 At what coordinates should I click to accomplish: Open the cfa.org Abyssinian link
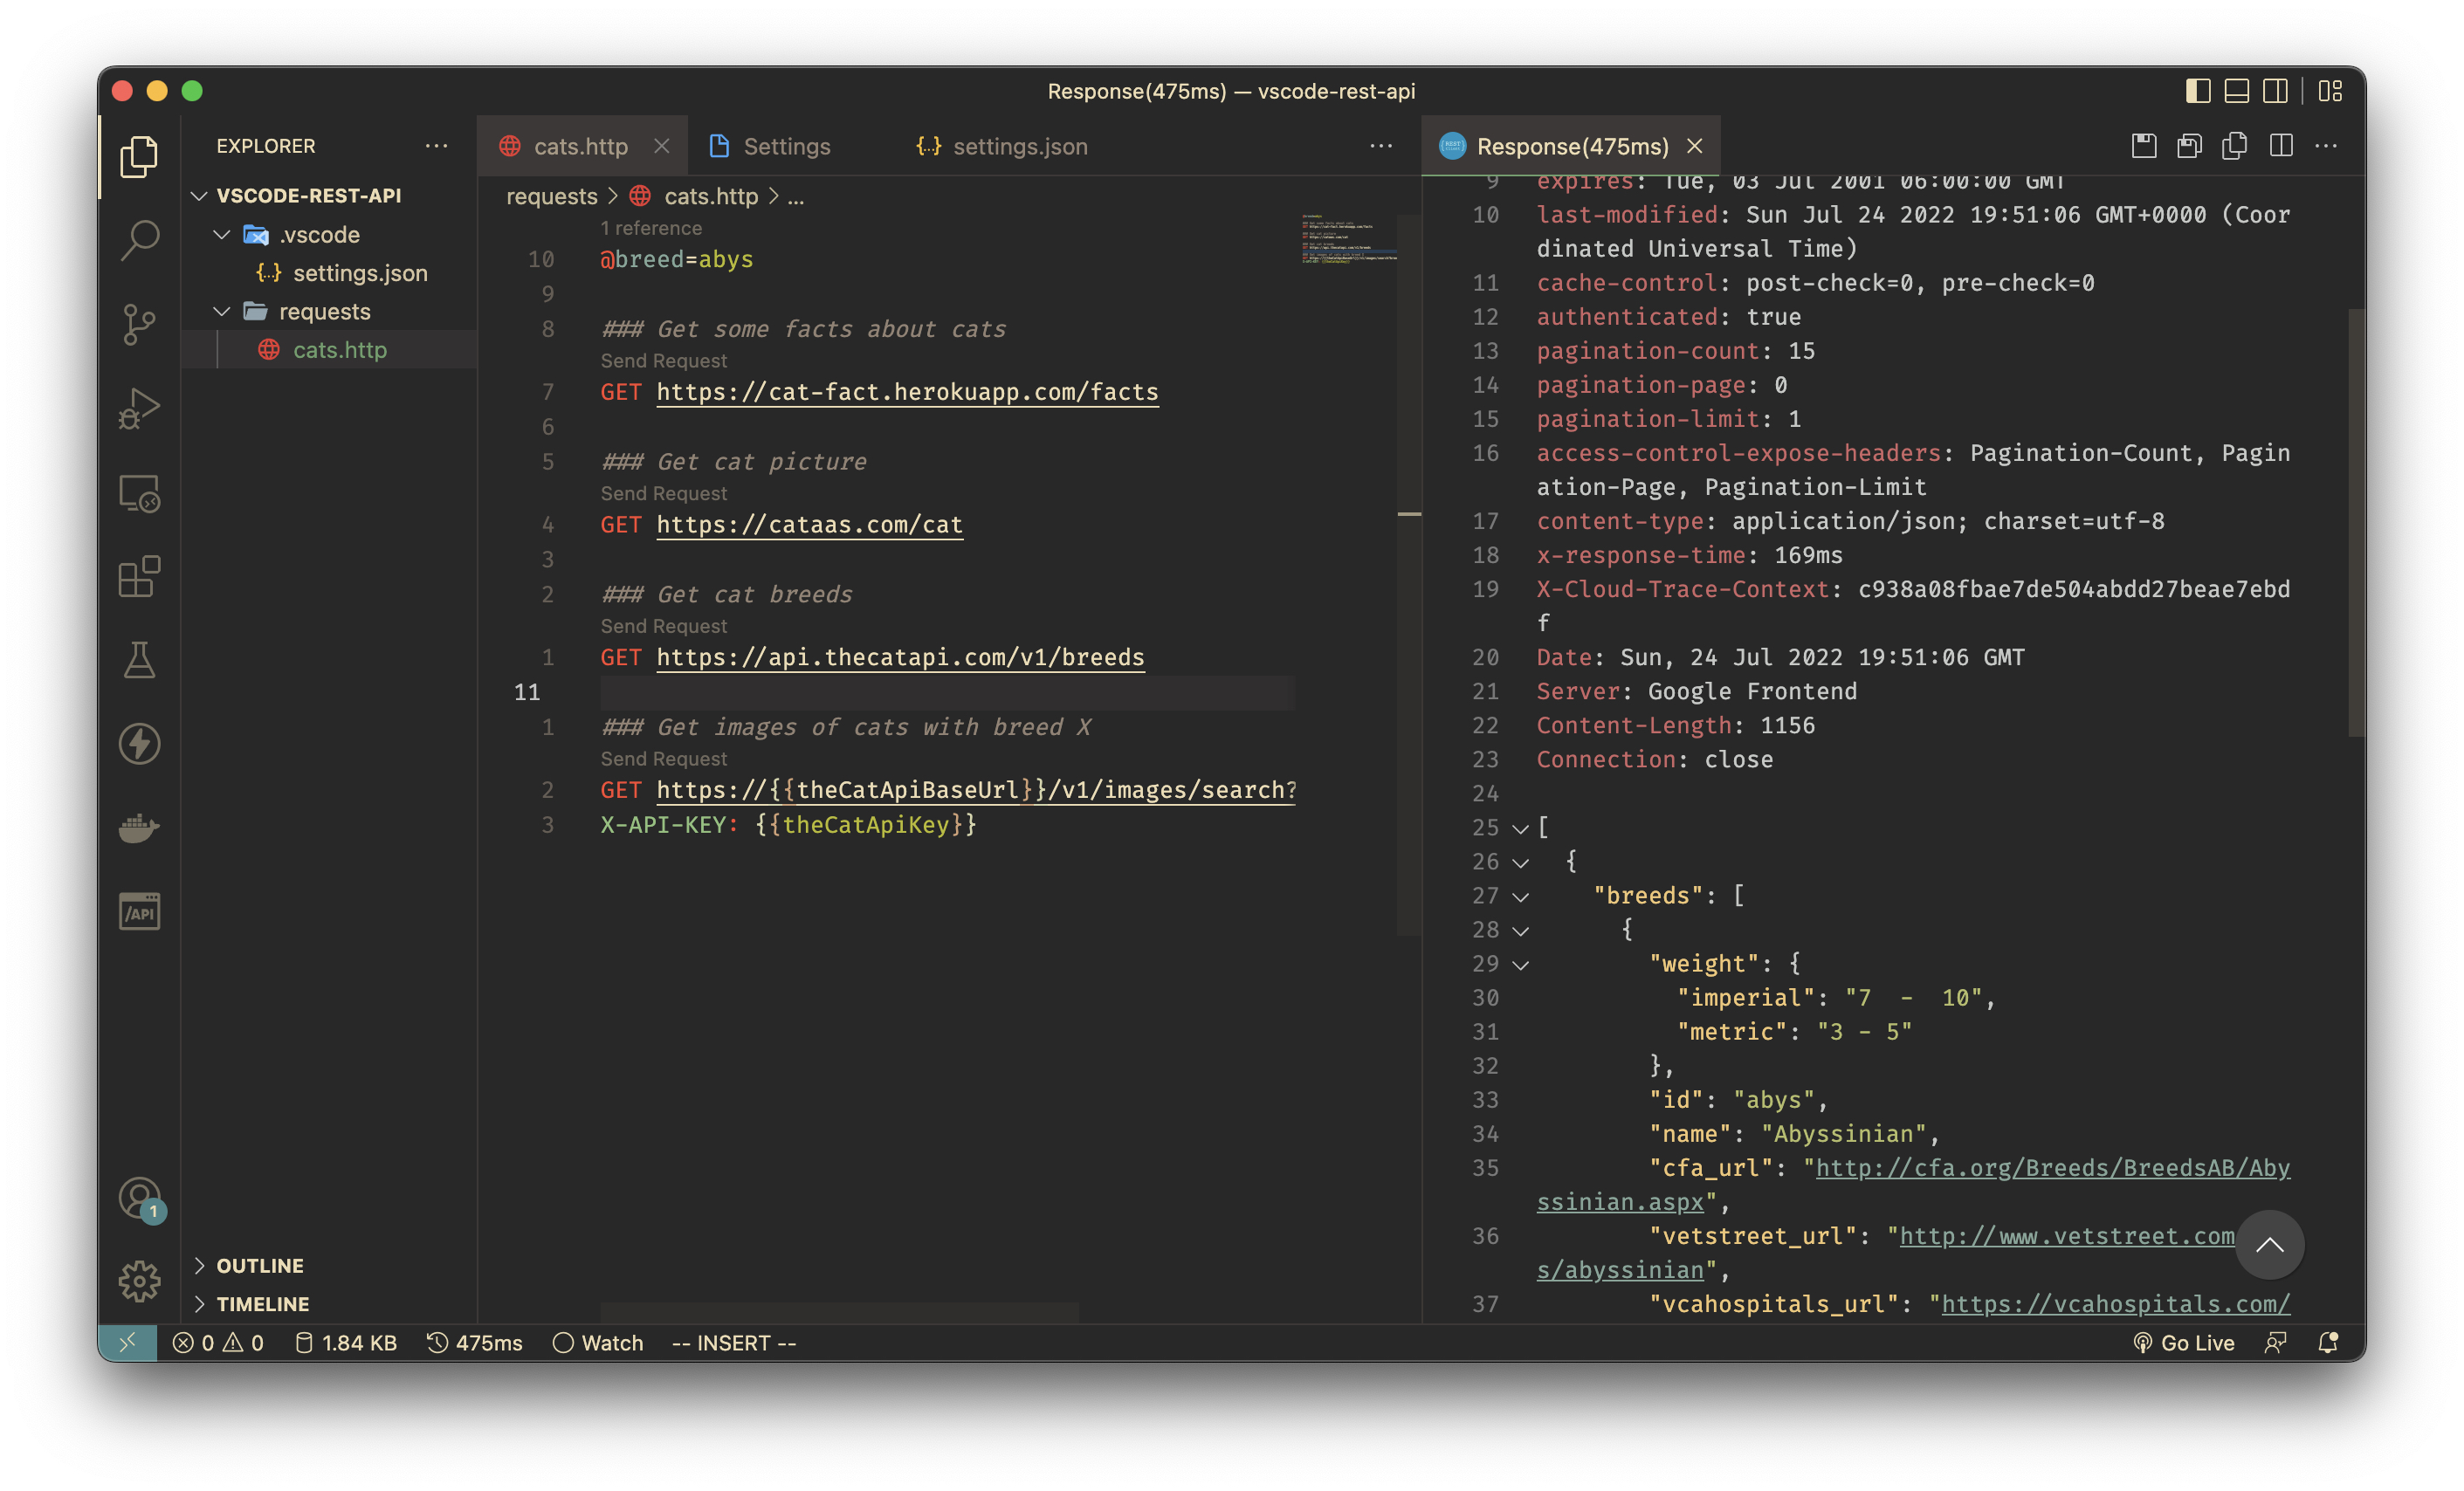click(x=2052, y=1168)
